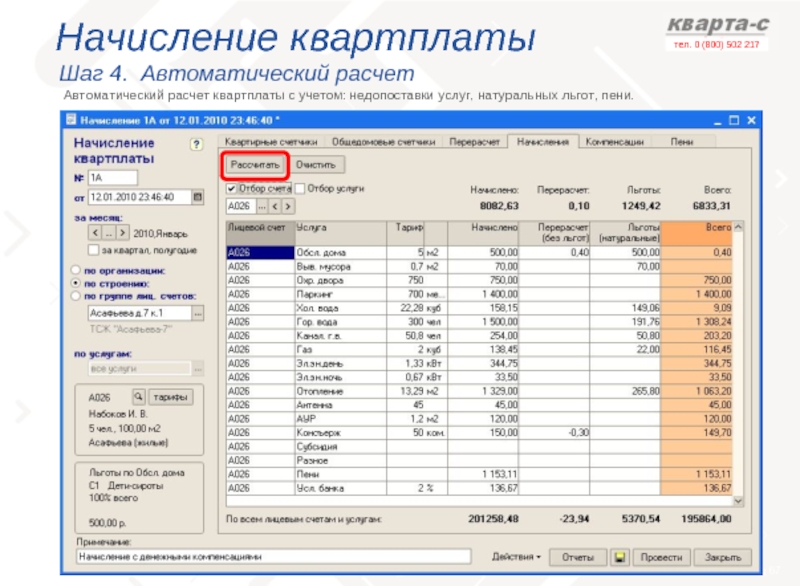The height and width of the screenshot is (586, 800).
Task: Toggle the 'Отбор счета' checkbox
Action: (x=232, y=188)
